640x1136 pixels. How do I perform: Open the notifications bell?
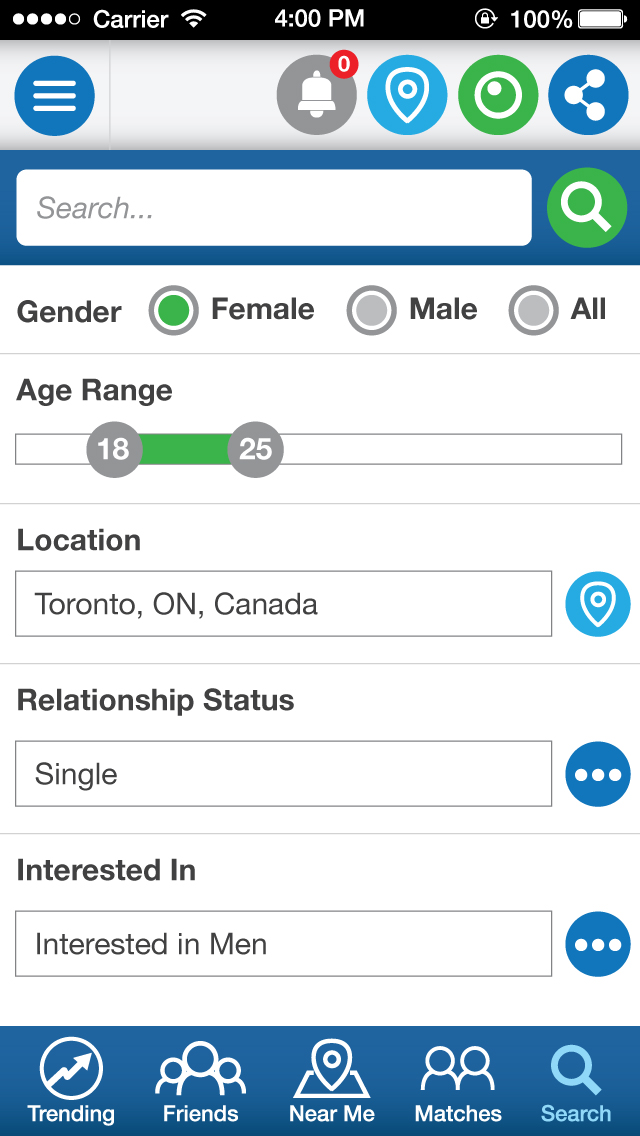[x=316, y=96]
